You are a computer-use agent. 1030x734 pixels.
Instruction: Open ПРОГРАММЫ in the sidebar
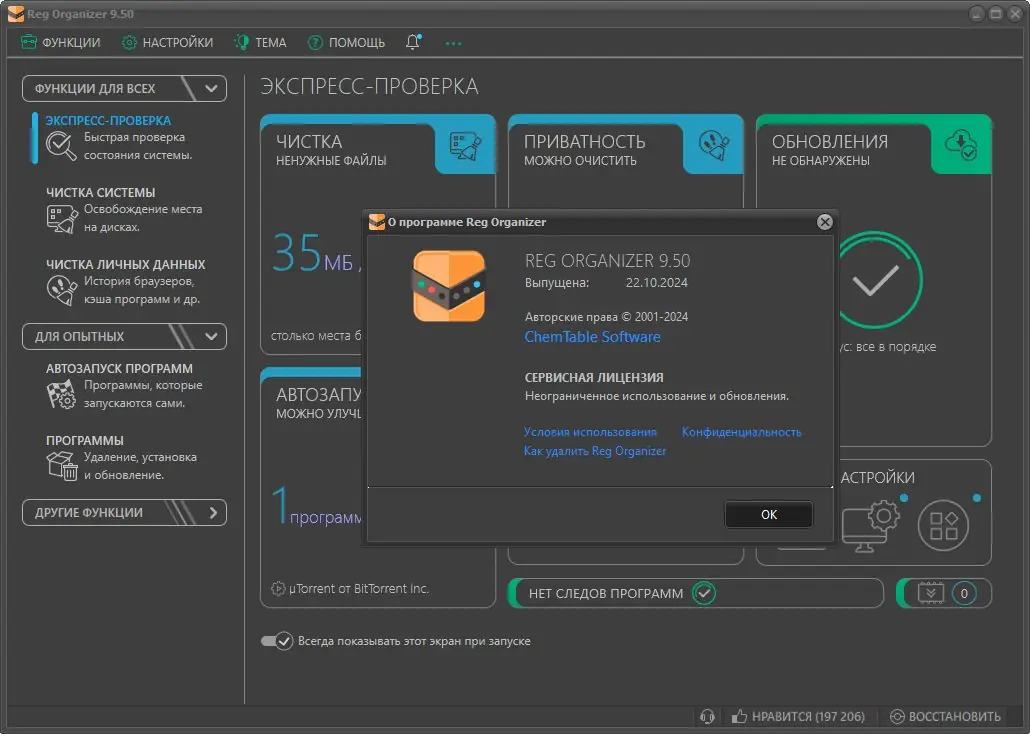(85, 440)
